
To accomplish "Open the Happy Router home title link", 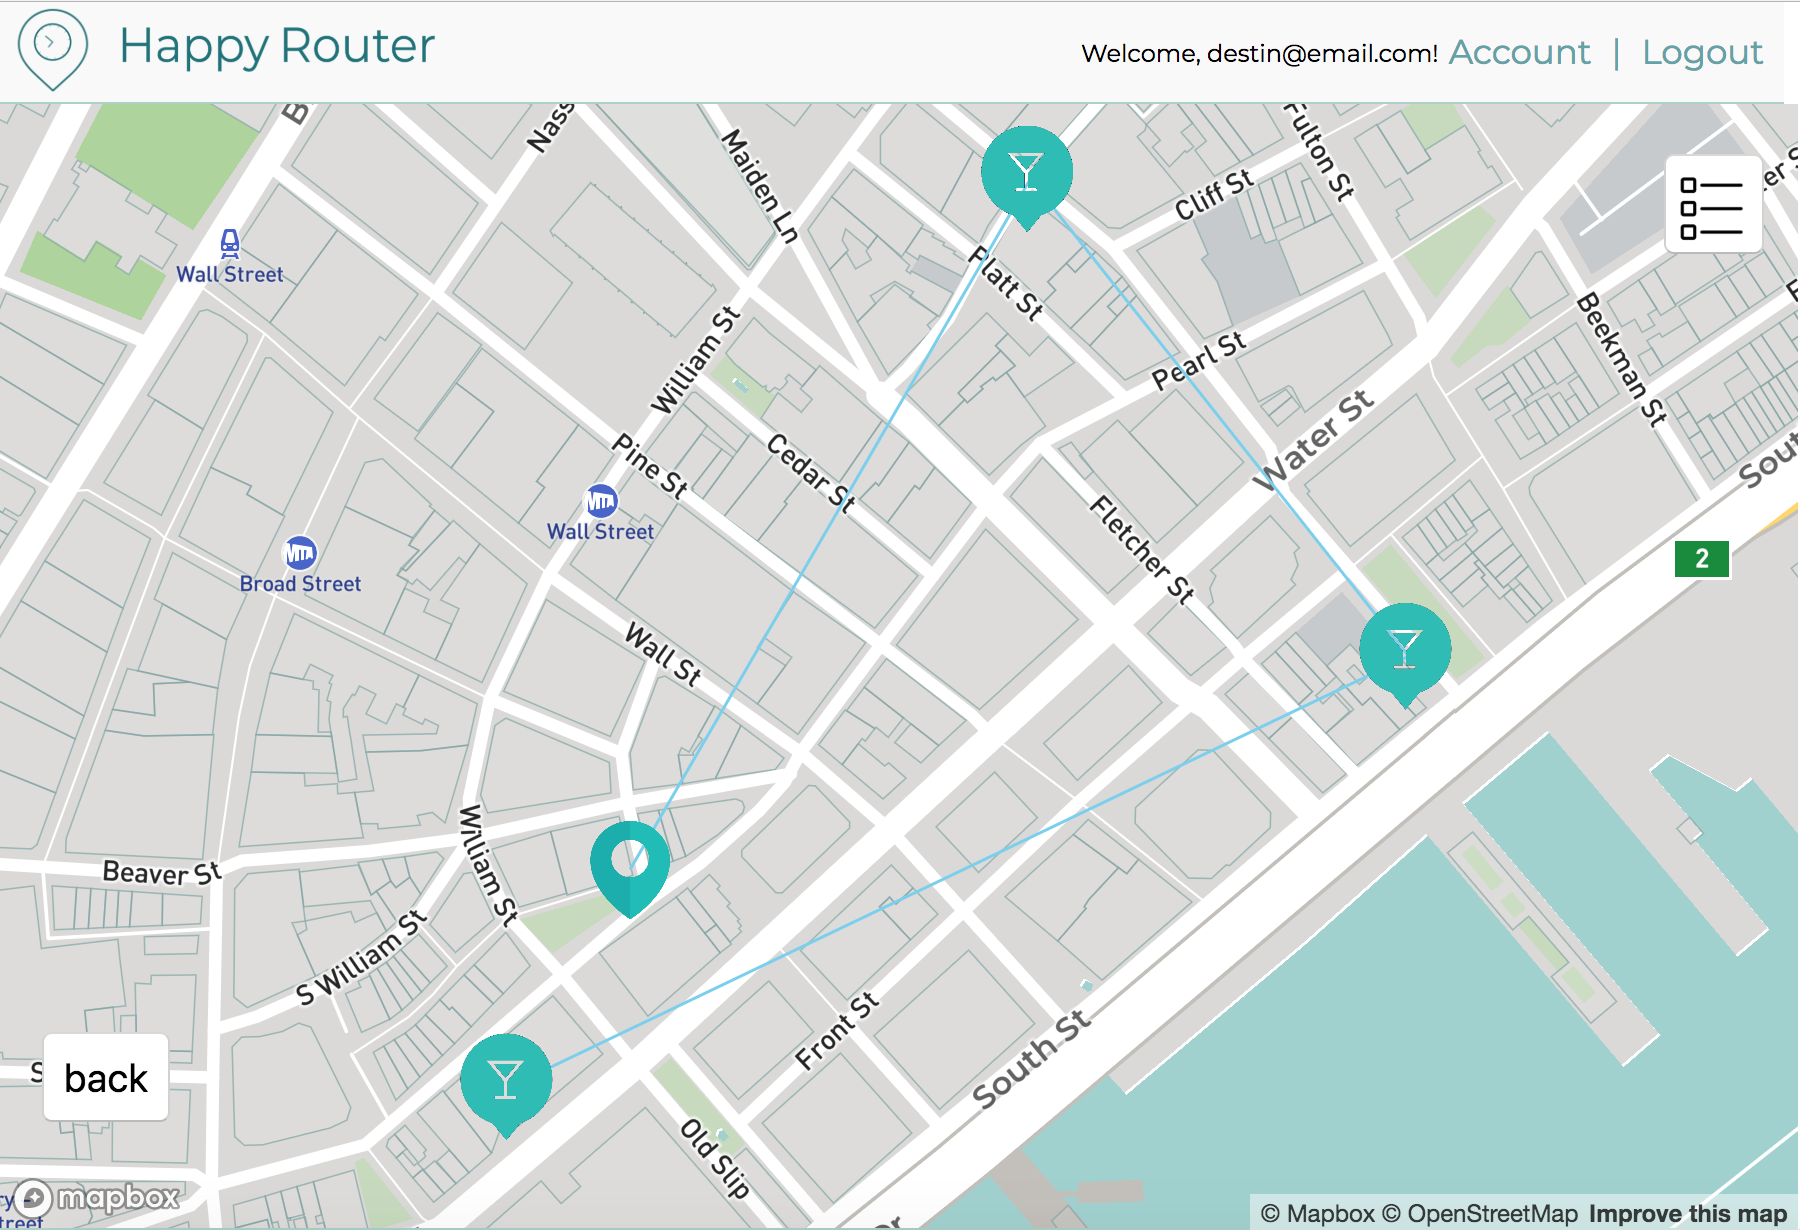I will point(277,46).
